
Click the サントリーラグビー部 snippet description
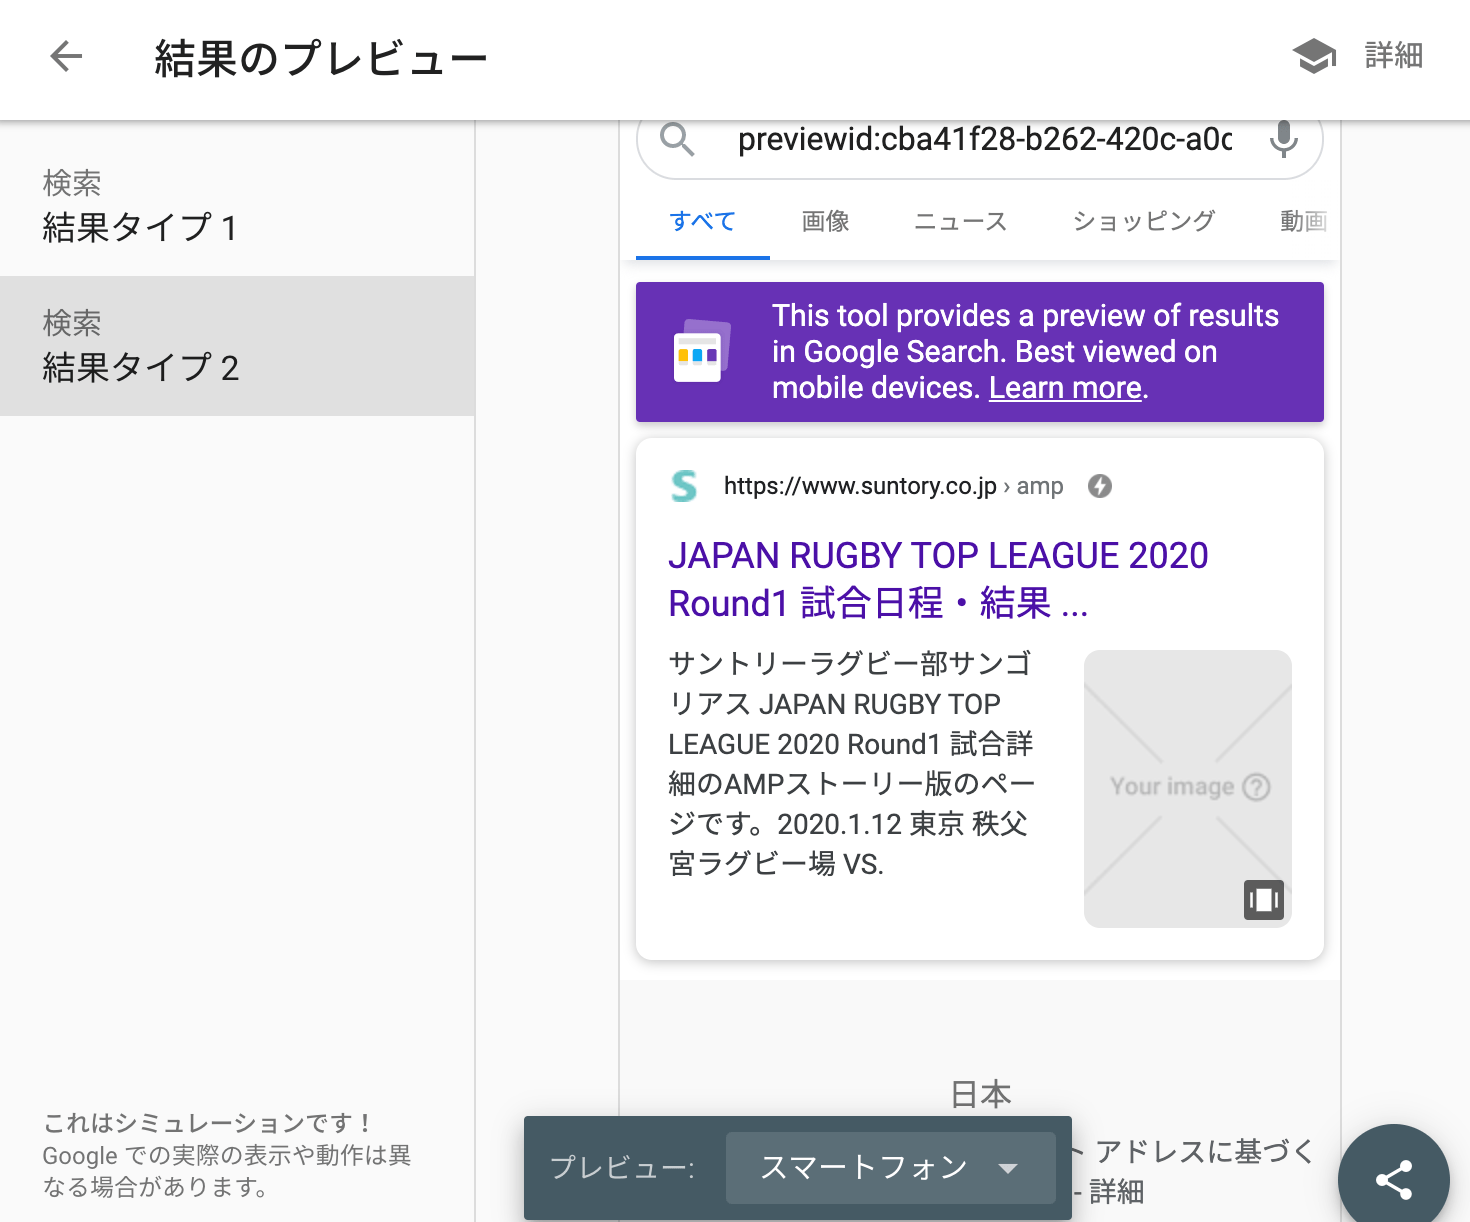(x=851, y=763)
